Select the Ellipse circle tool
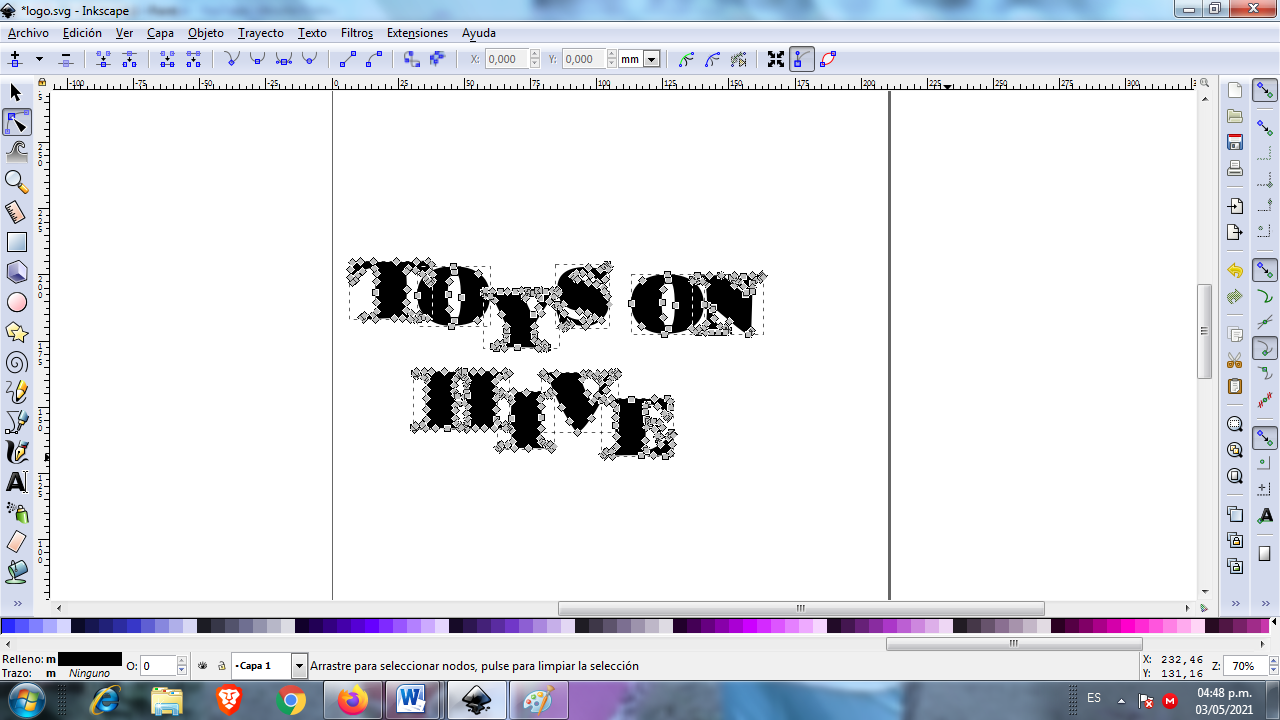This screenshot has height=720, width=1280. [x=17, y=302]
